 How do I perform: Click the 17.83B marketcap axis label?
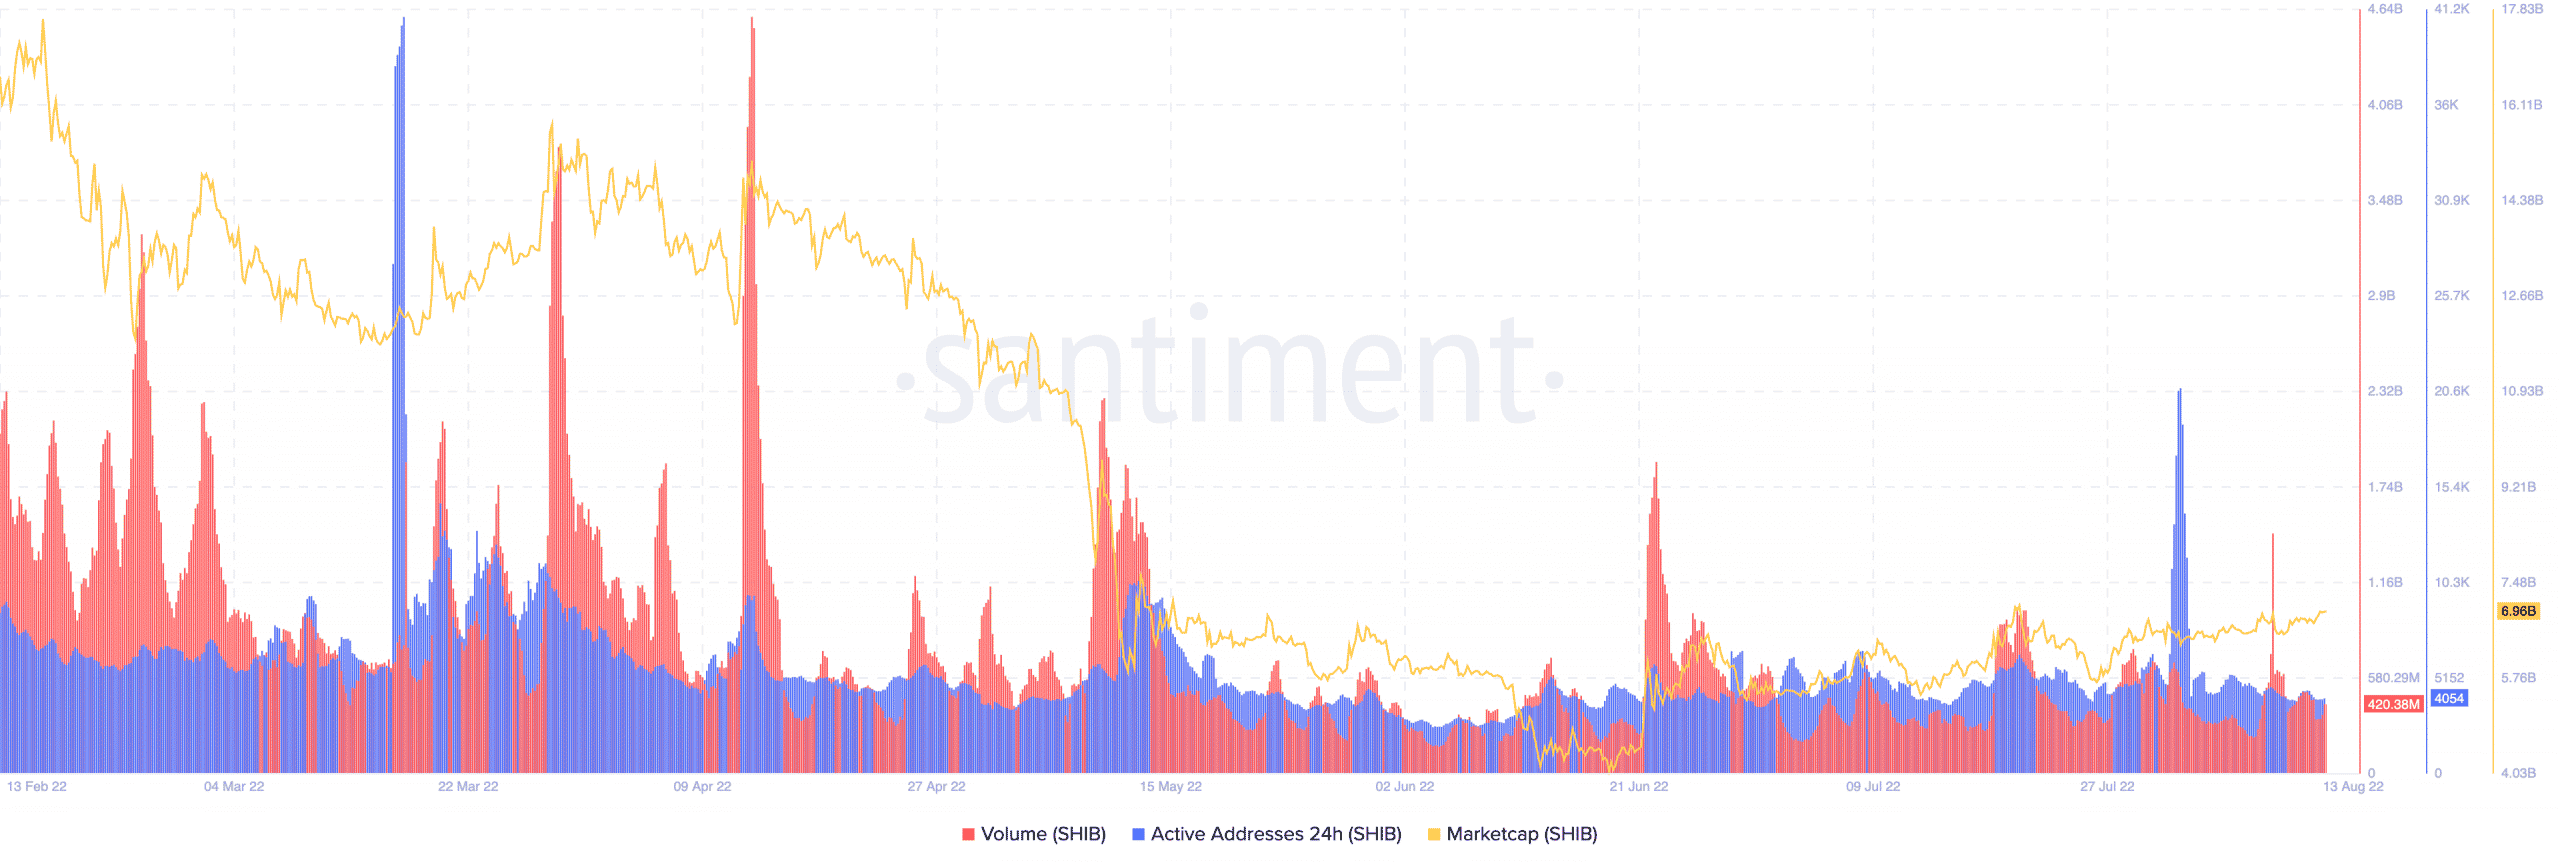click(x=2522, y=9)
